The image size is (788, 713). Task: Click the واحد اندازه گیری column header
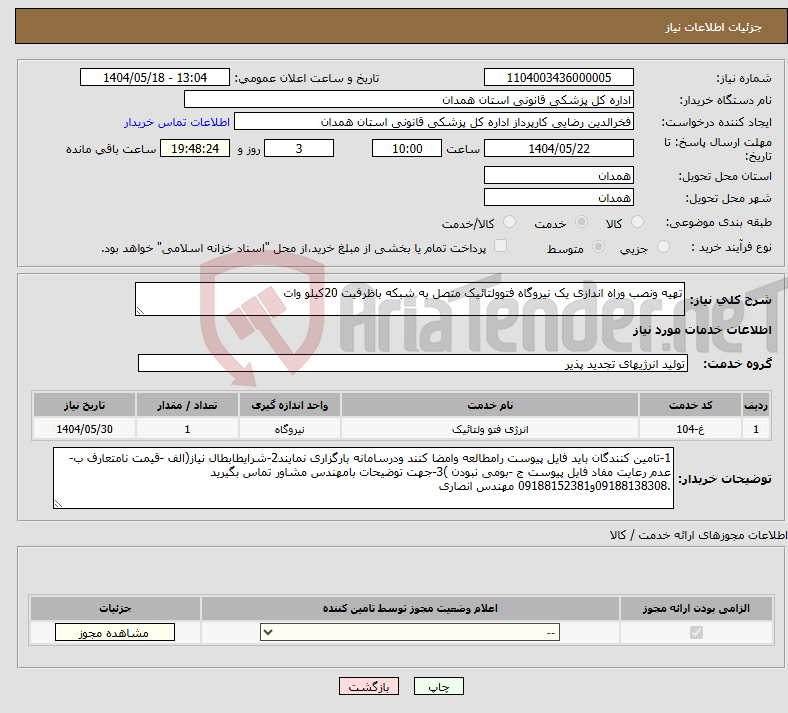(x=289, y=405)
